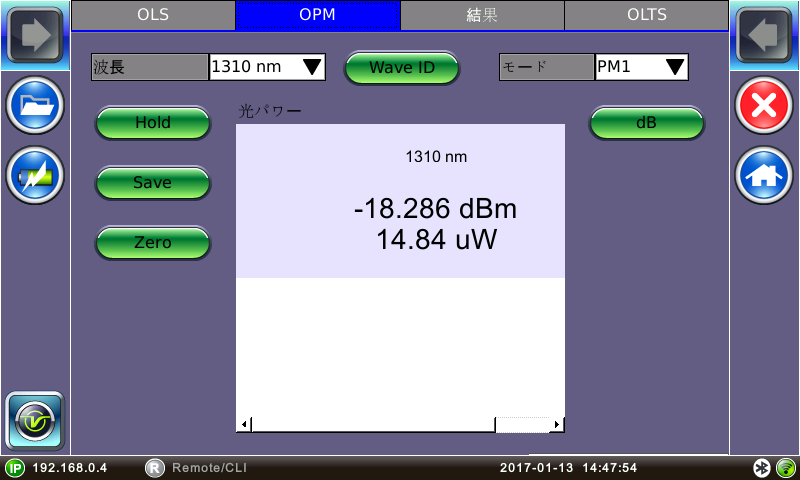Click the Save button

click(x=153, y=183)
